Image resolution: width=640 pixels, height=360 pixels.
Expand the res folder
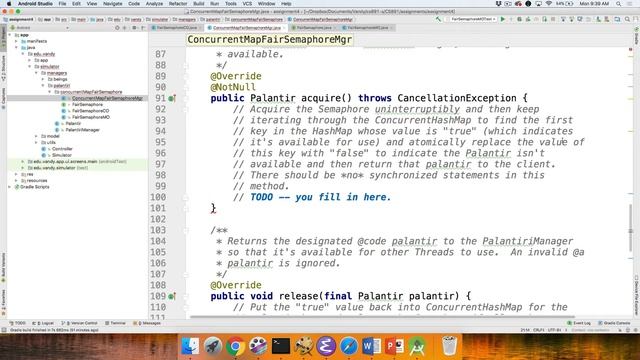pos(17,174)
